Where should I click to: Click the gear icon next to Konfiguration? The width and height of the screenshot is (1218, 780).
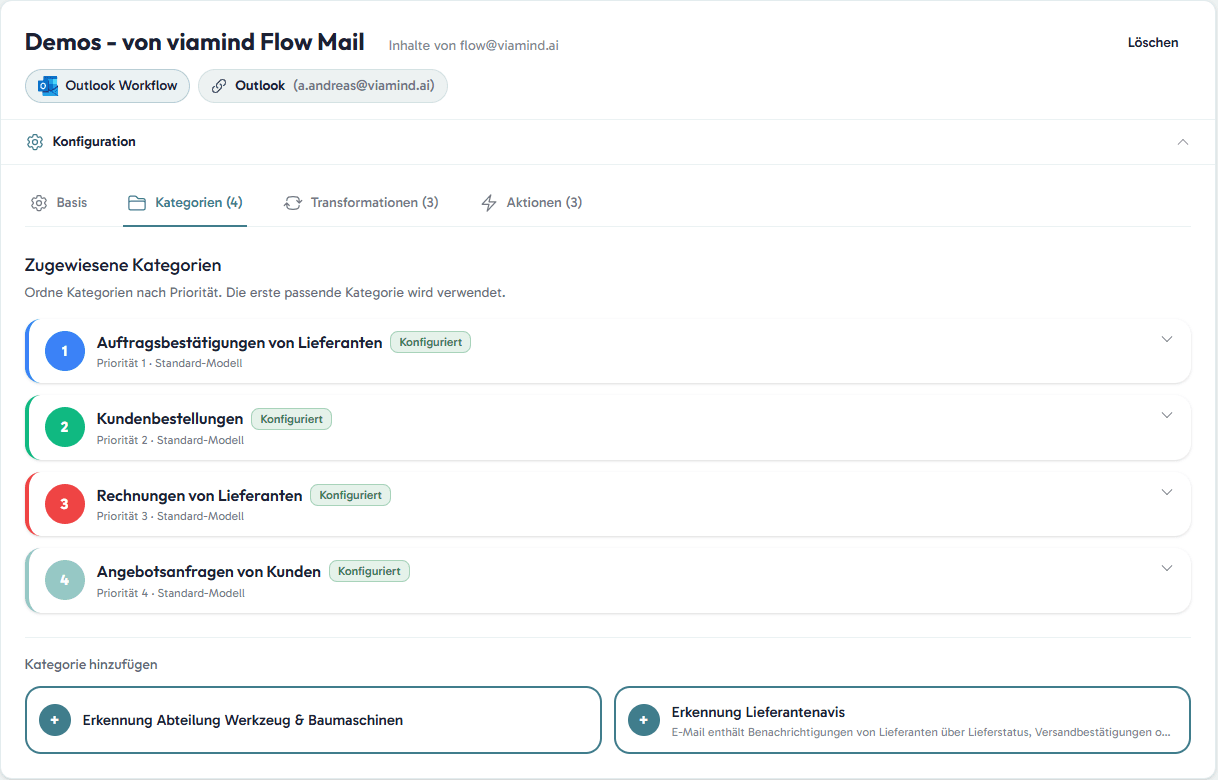[x=35, y=142]
